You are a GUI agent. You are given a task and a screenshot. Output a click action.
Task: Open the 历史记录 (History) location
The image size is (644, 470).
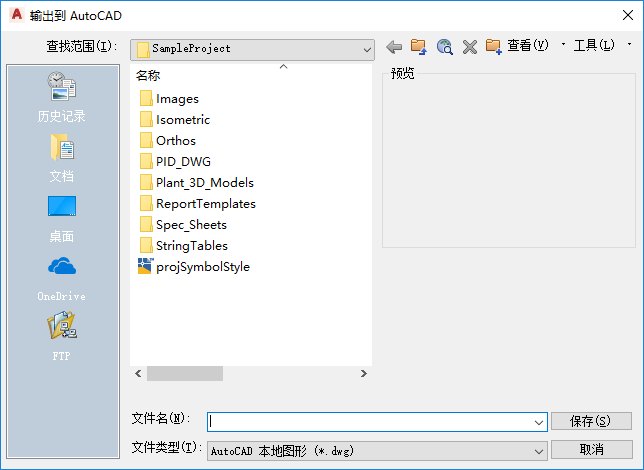pos(62,97)
